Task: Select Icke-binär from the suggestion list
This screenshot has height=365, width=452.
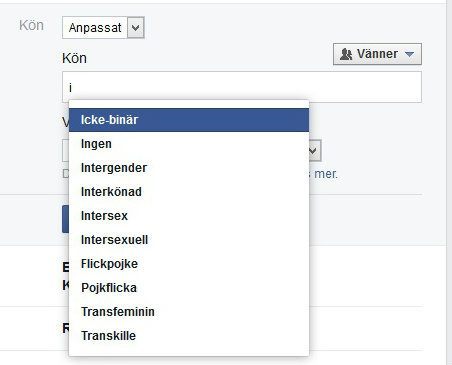Action: point(189,120)
